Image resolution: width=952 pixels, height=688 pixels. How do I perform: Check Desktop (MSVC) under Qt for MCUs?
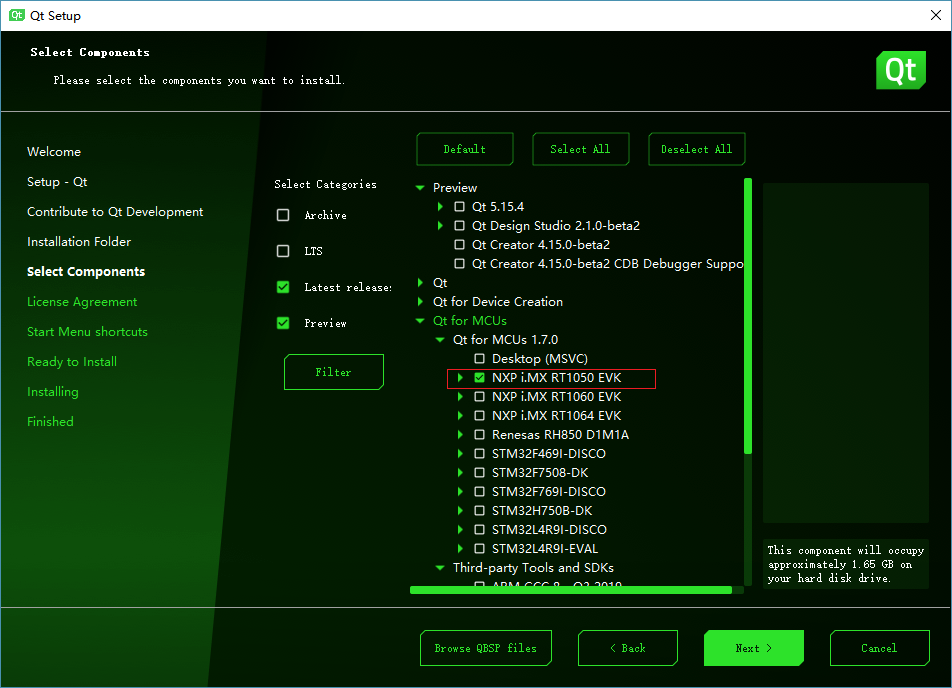coord(480,358)
